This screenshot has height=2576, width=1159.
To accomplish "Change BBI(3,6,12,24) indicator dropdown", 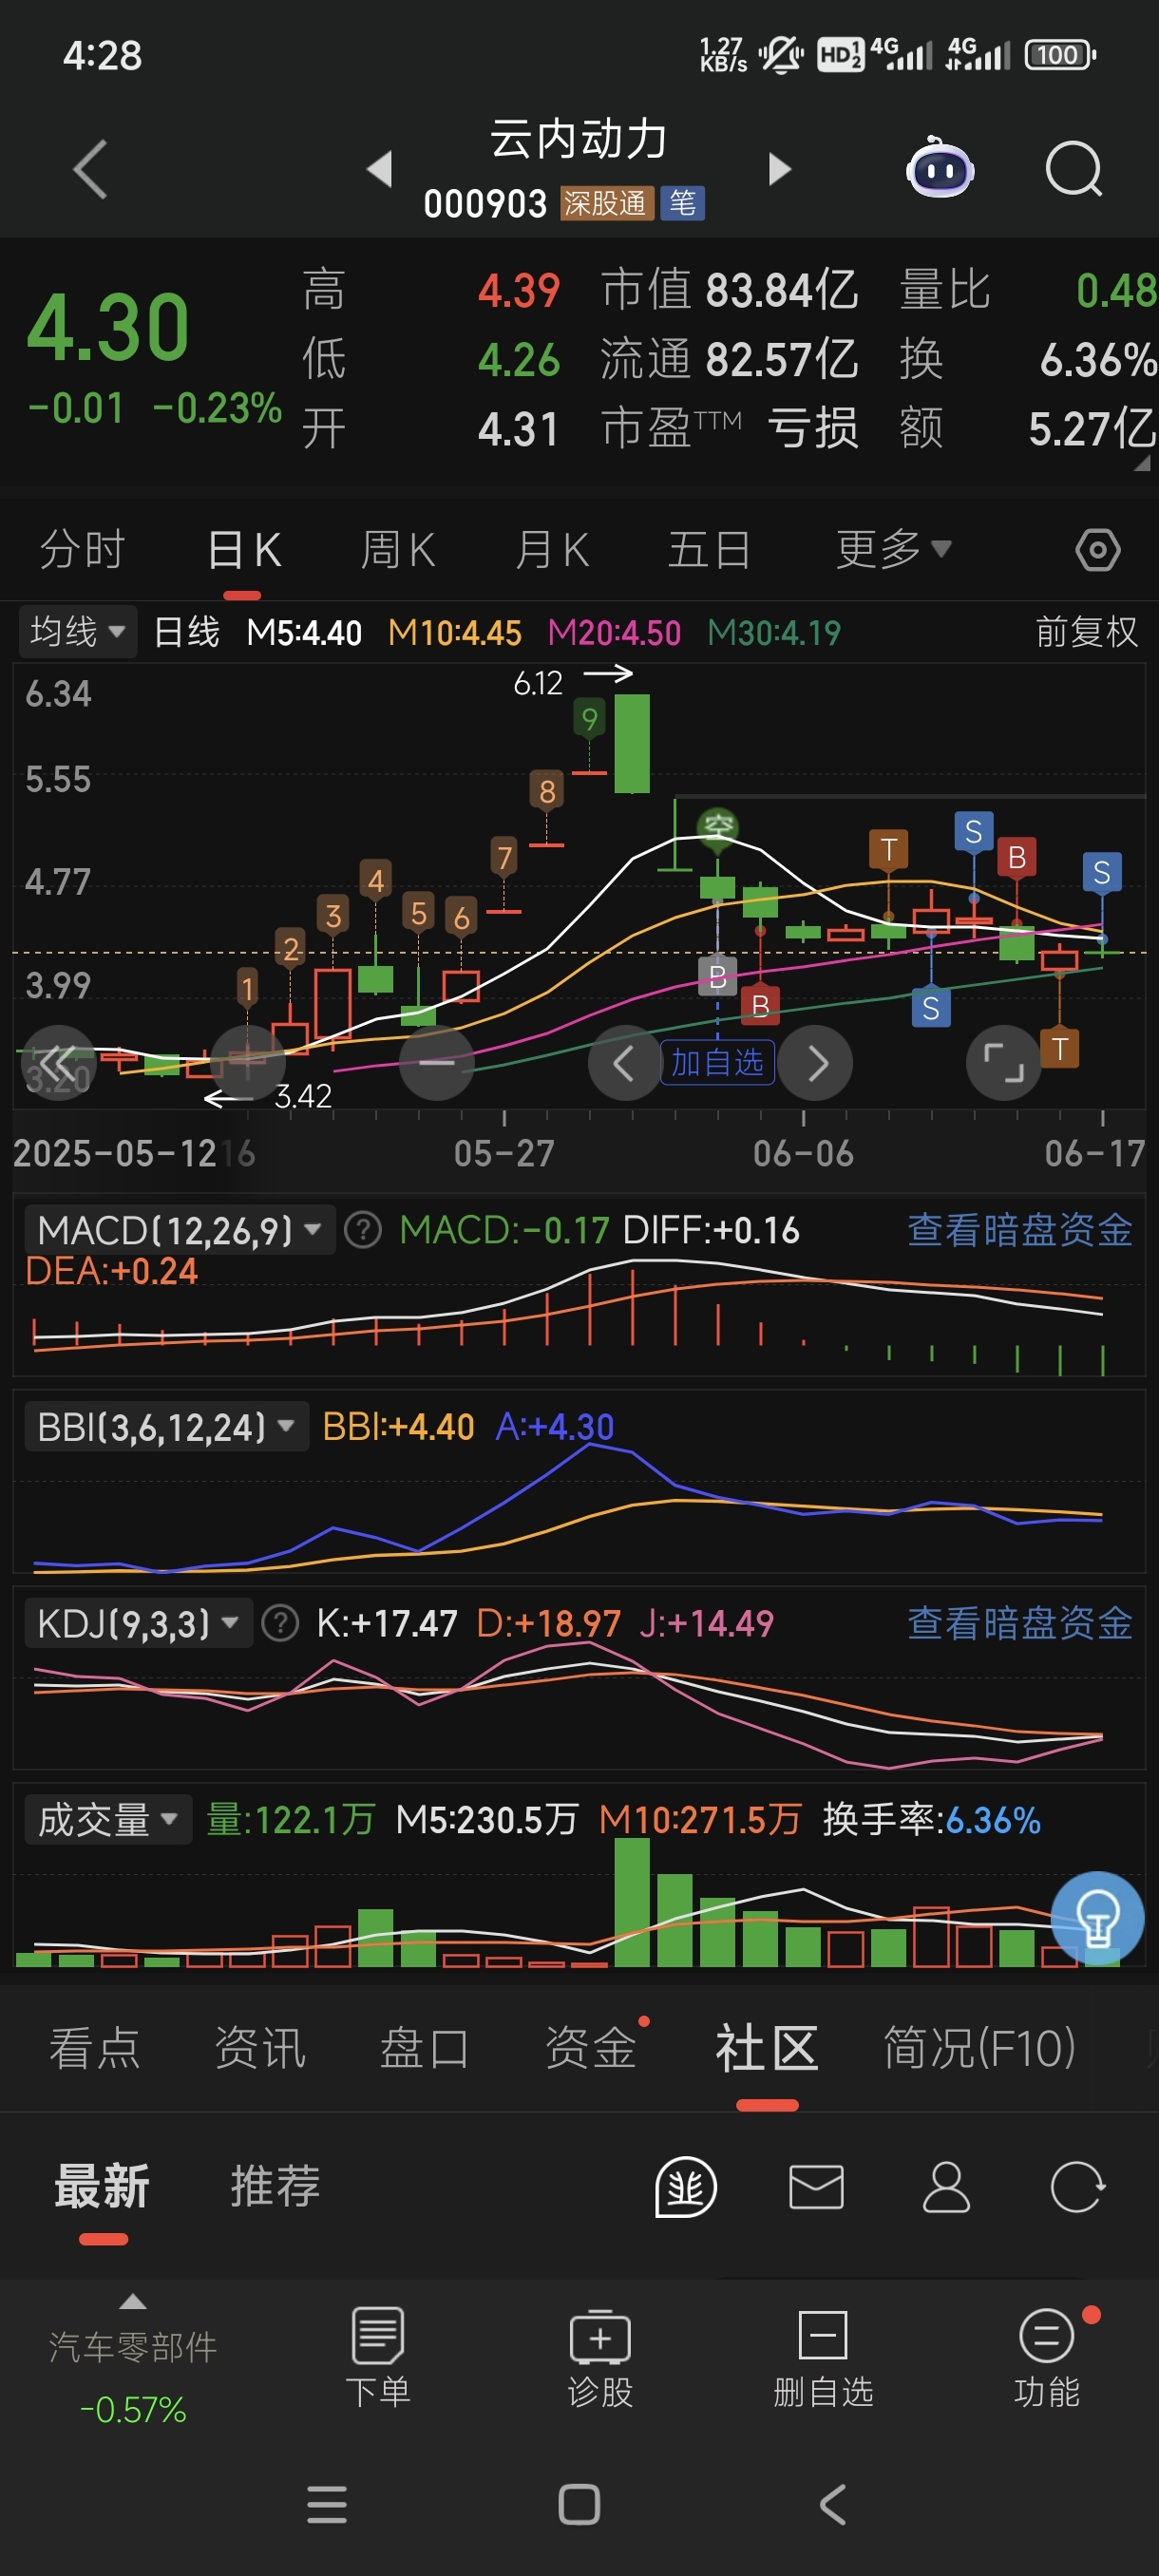I will (x=166, y=1427).
